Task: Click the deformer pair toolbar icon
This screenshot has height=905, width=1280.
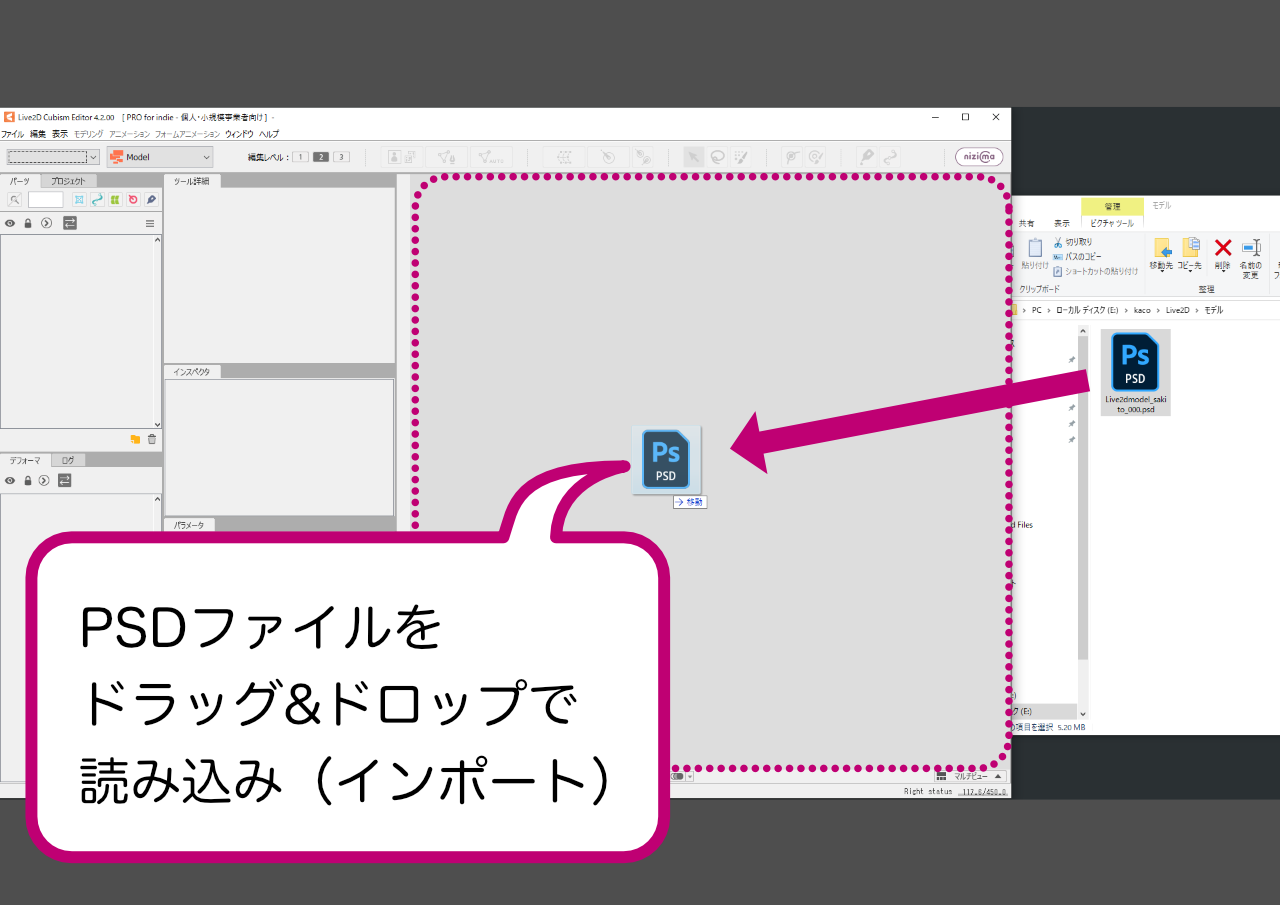Action: (x=644, y=157)
